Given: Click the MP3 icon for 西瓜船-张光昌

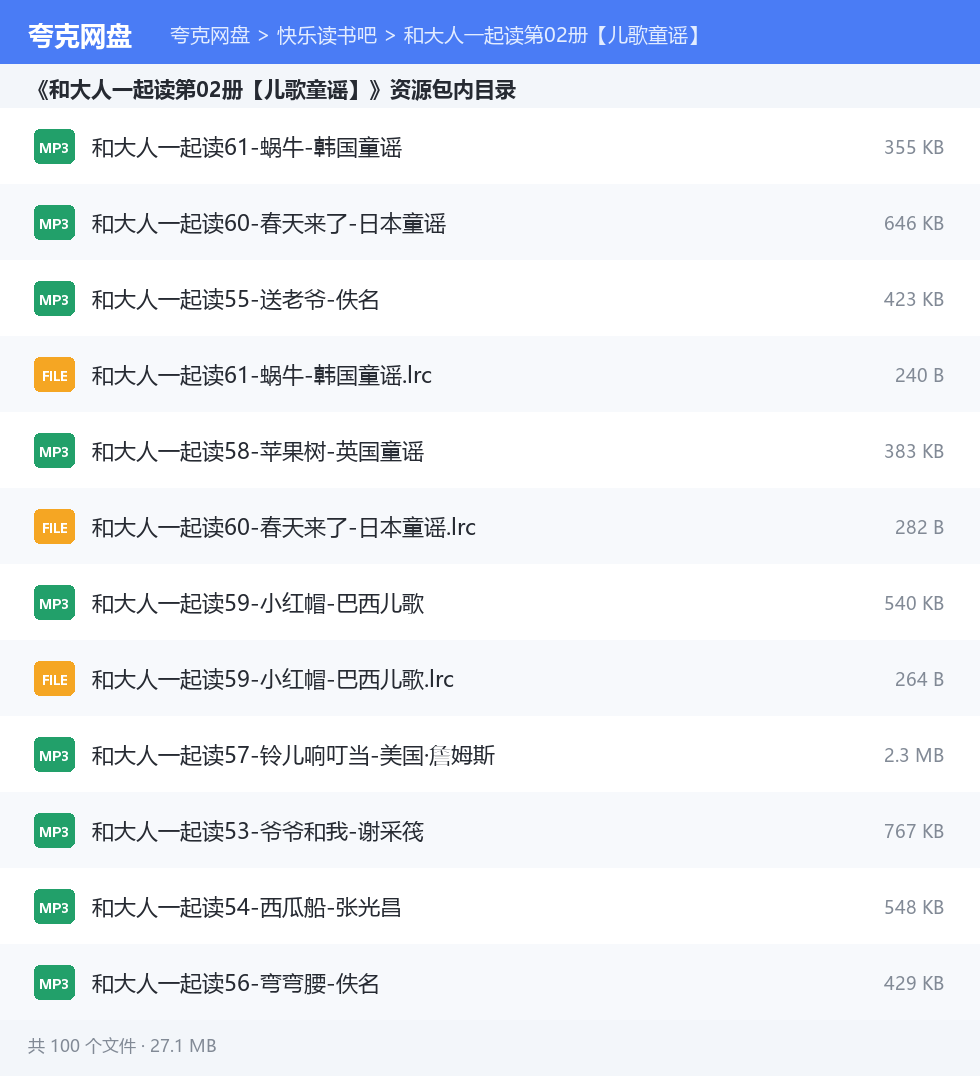Looking at the screenshot, I should pyautogui.click(x=54, y=907).
